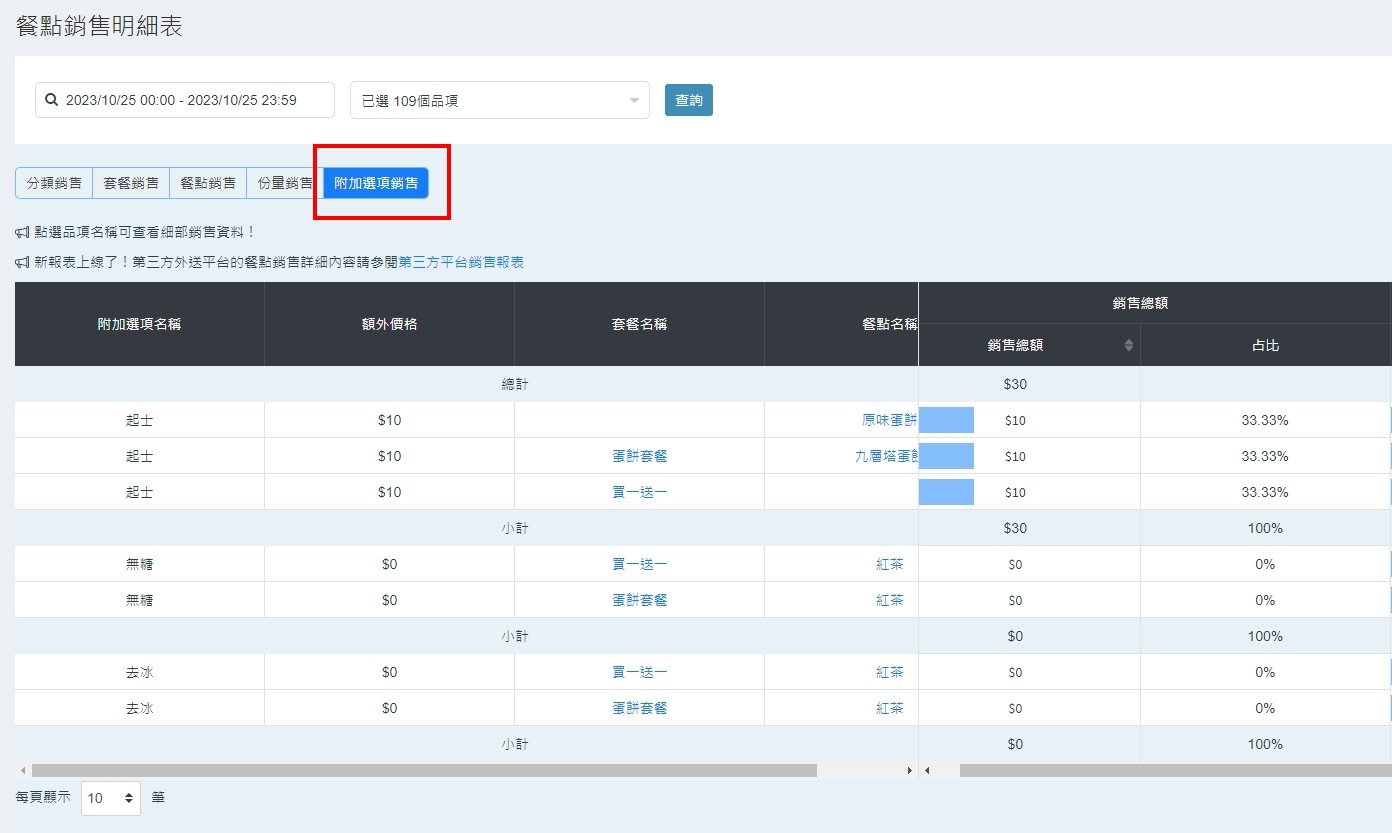Click the 附加選項名稱 column header
The height and width of the screenshot is (833, 1392).
click(x=139, y=324)
